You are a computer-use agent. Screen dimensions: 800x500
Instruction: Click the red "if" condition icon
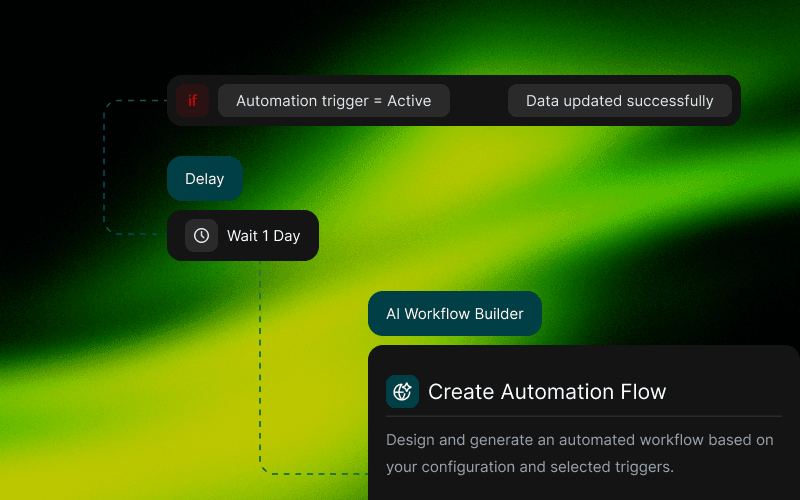[x=193, y=101]
